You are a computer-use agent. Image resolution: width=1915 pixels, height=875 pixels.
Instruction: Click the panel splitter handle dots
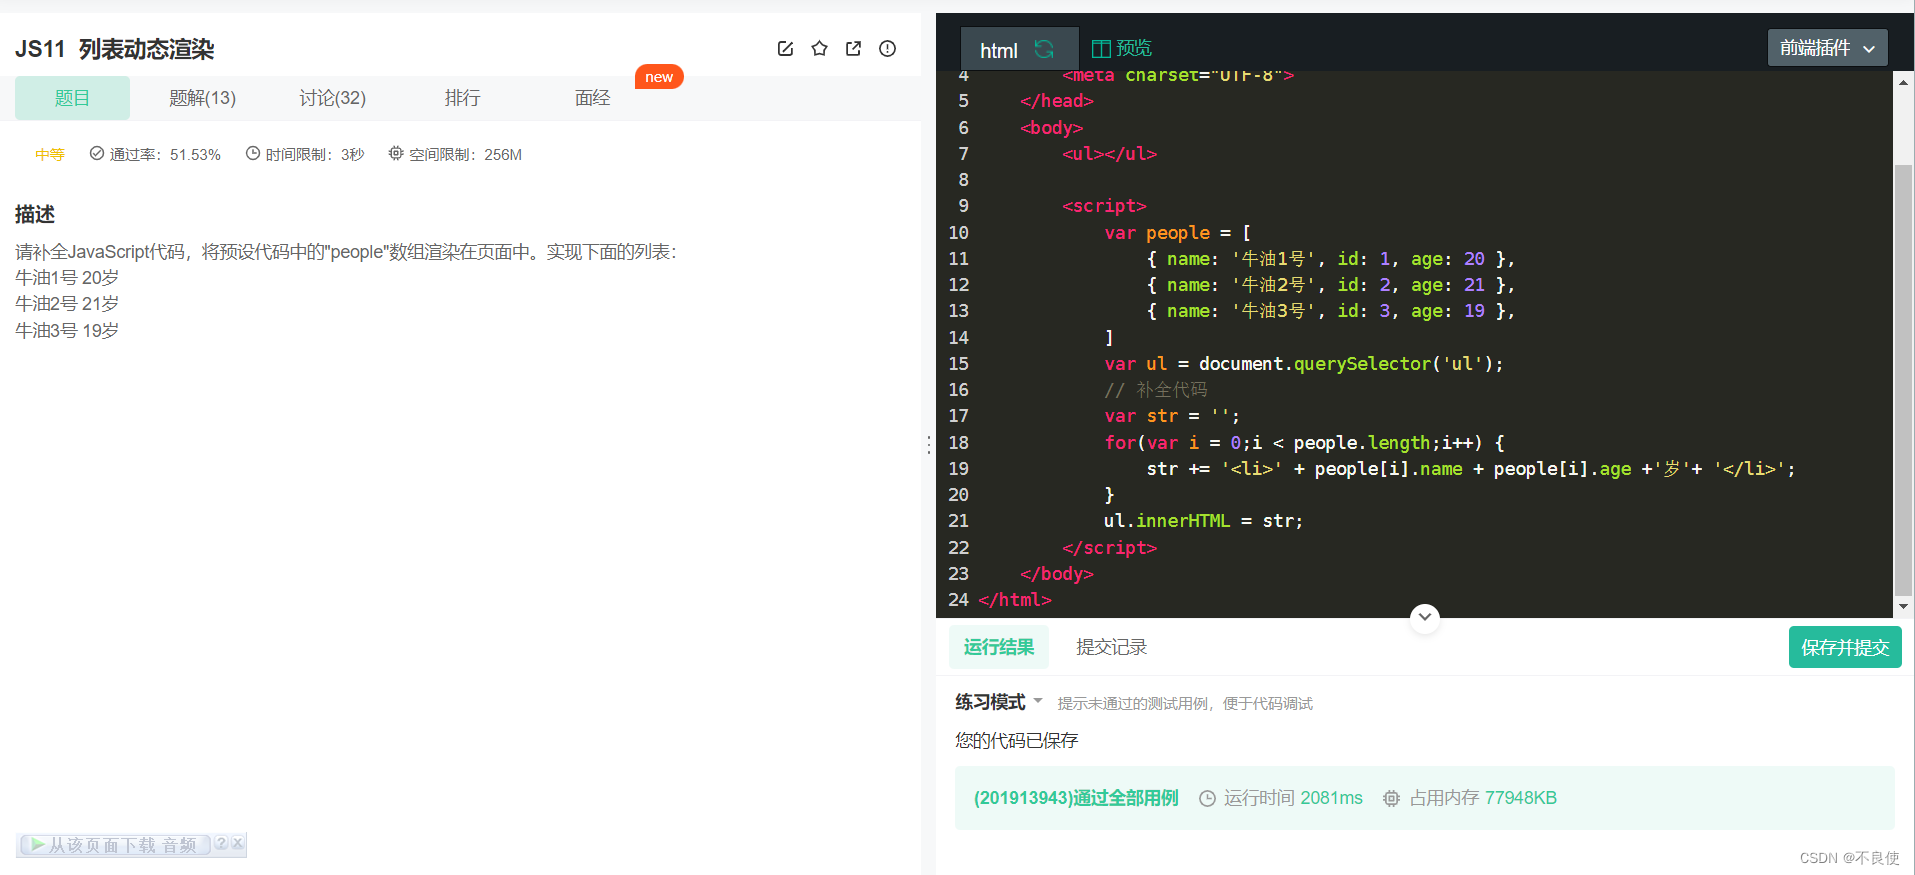(x=928, y=445)
